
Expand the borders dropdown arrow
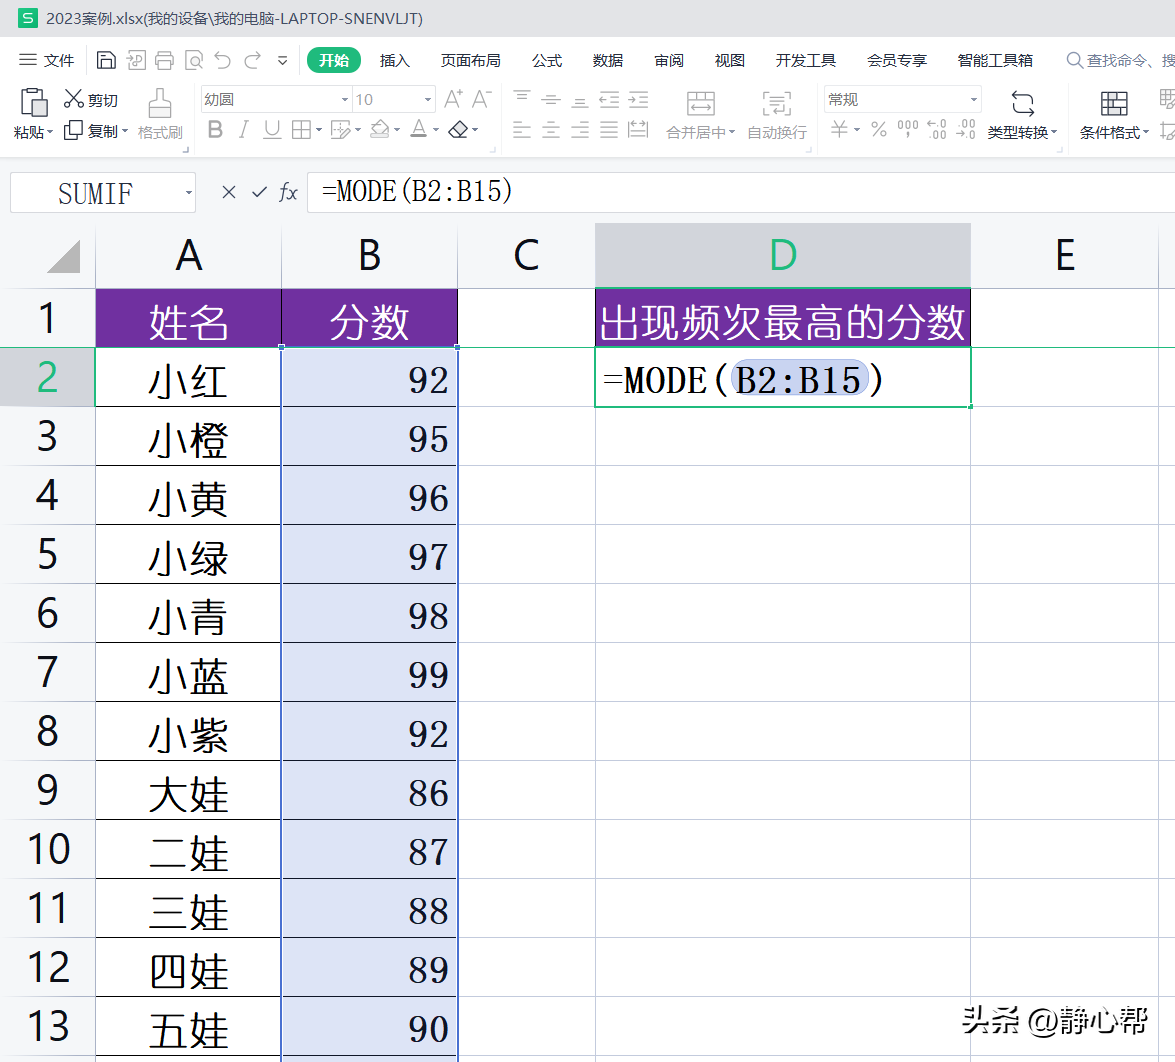(x=319, y=130)
